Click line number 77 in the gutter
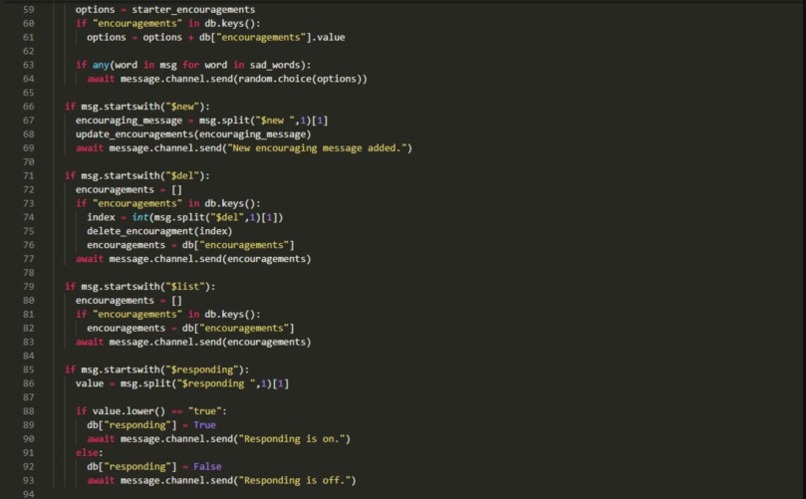This screenshot has width=806, height=499. coord(28,259)
